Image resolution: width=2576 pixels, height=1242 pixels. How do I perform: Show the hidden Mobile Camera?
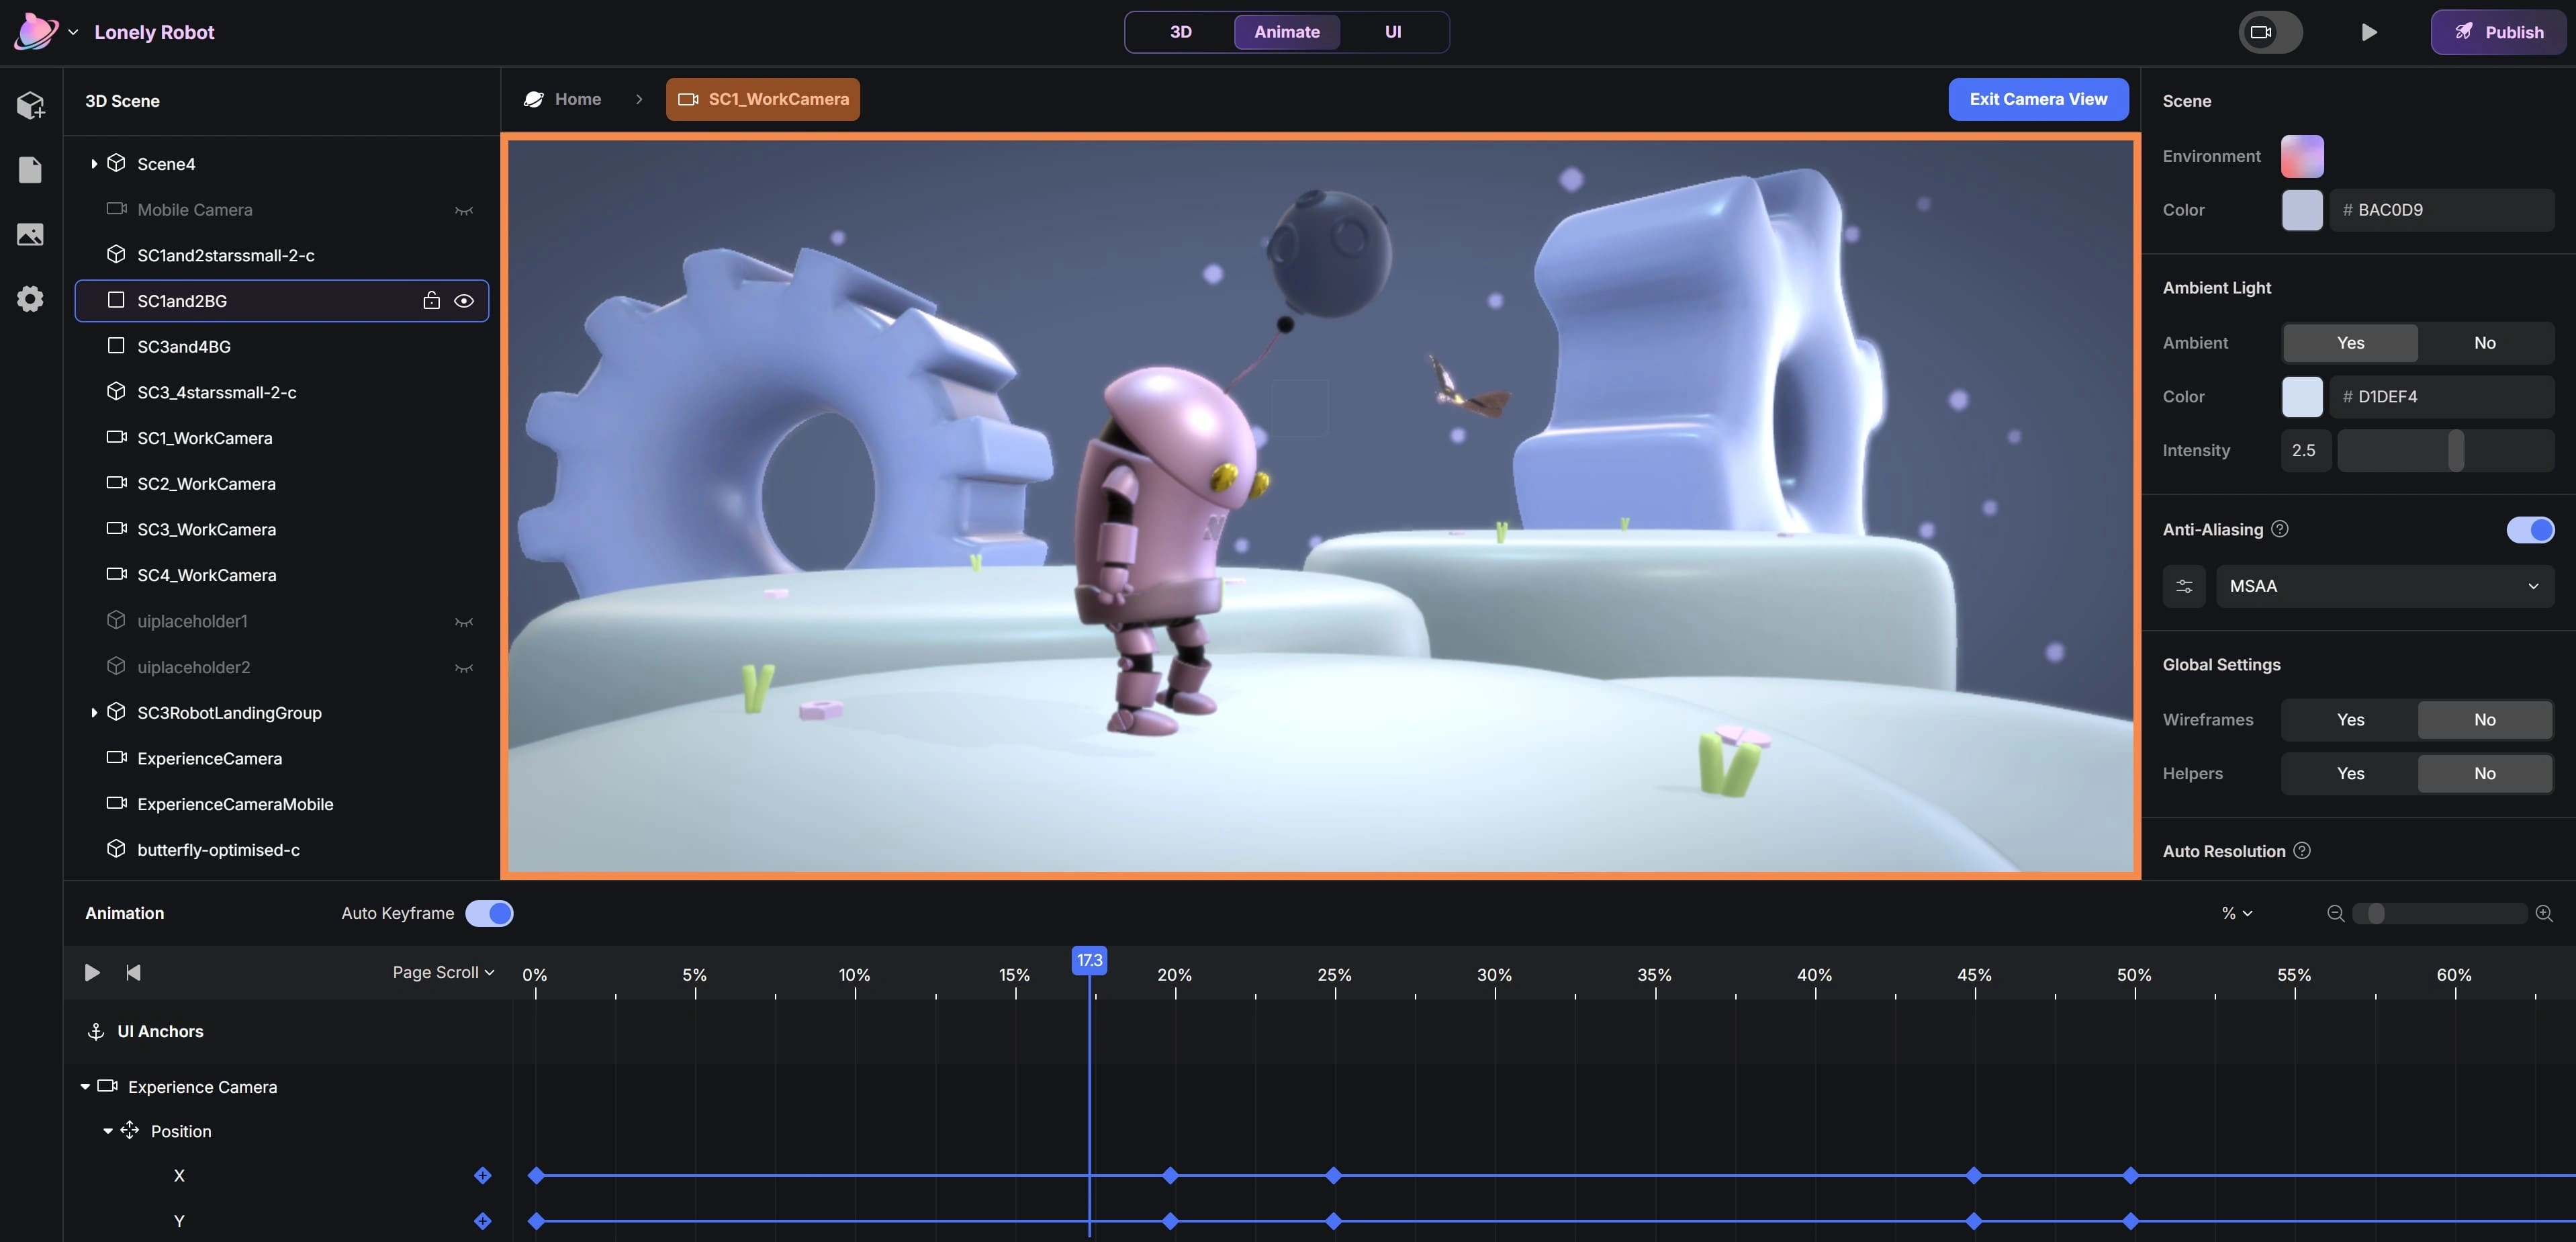pos(464,210)
